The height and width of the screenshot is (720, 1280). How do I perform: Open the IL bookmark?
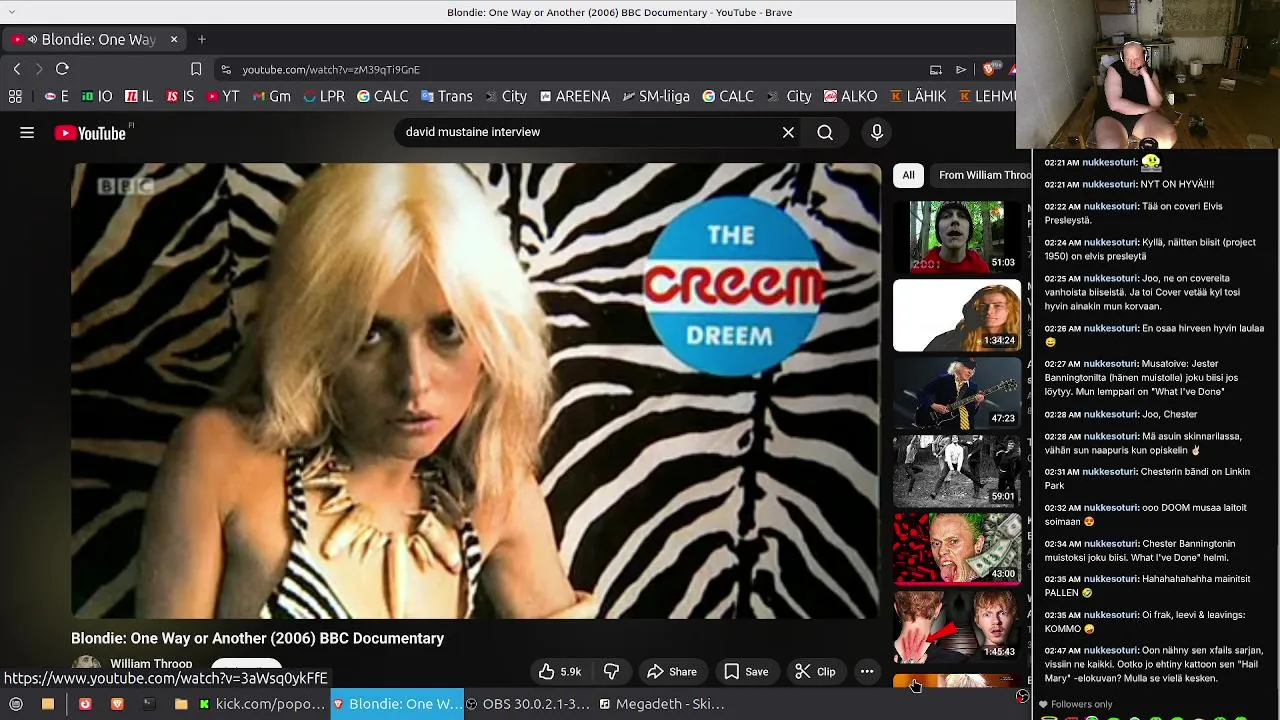pos(139,96)
